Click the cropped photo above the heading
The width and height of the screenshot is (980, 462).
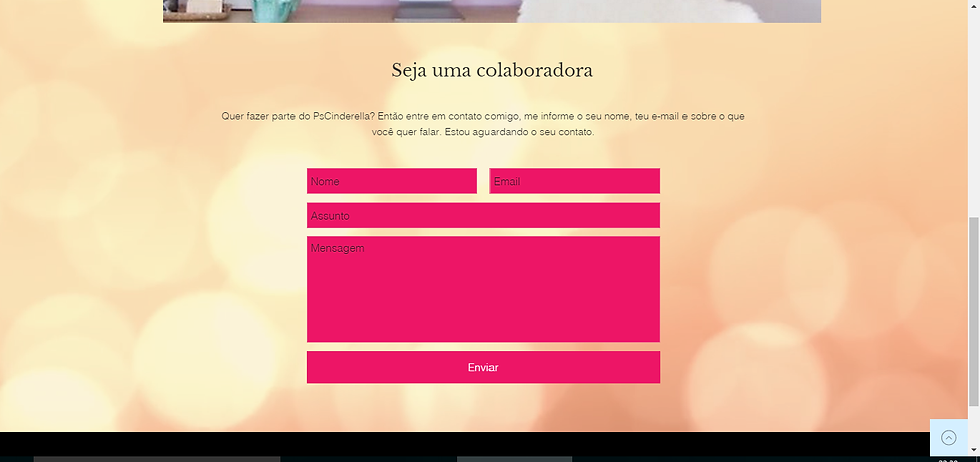click(x=492, y=11)
